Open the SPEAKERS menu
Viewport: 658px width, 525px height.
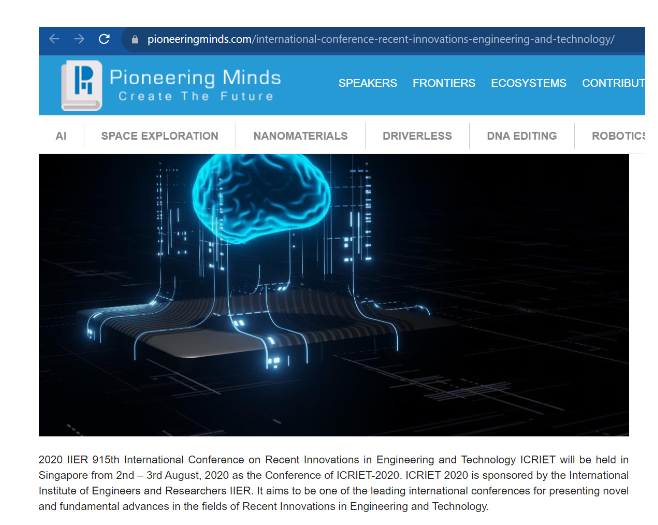coord(368,83)
